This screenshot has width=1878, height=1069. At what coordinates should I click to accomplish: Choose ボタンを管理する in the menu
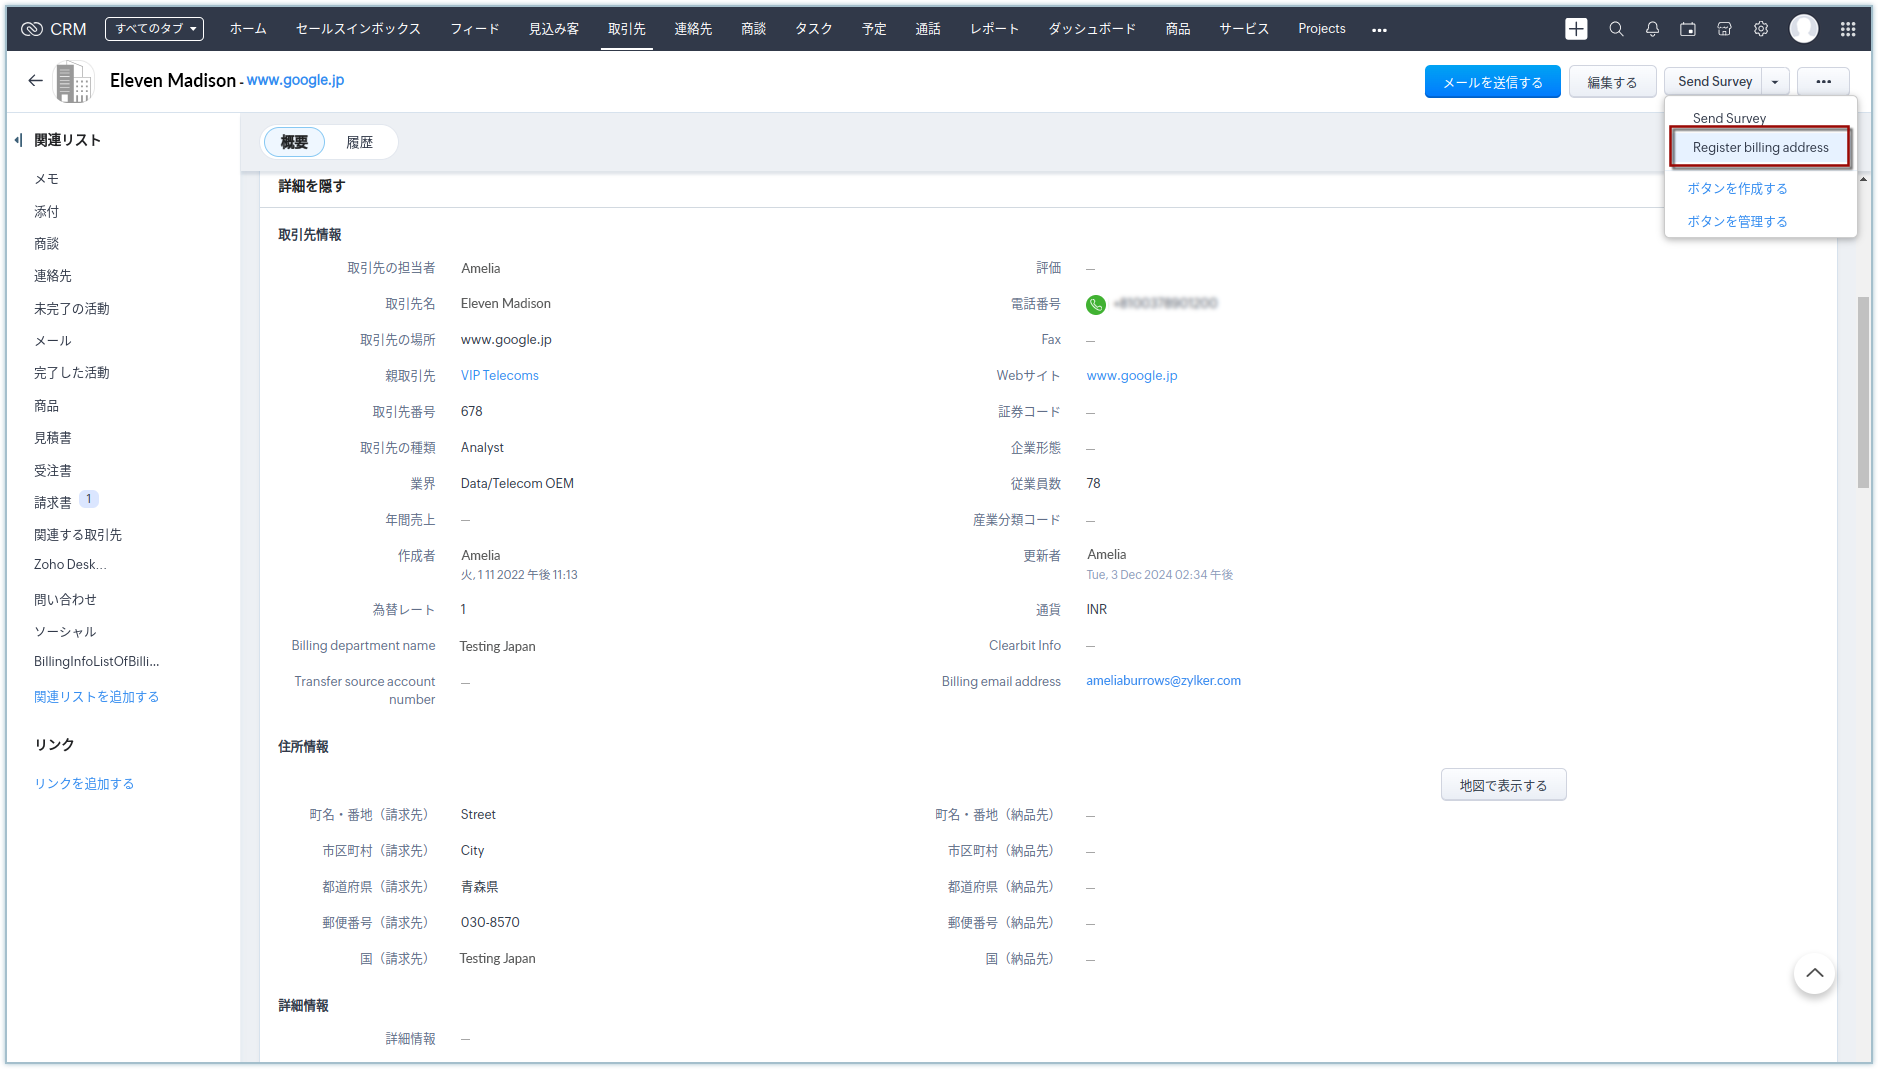click(x=1737, y=221)
